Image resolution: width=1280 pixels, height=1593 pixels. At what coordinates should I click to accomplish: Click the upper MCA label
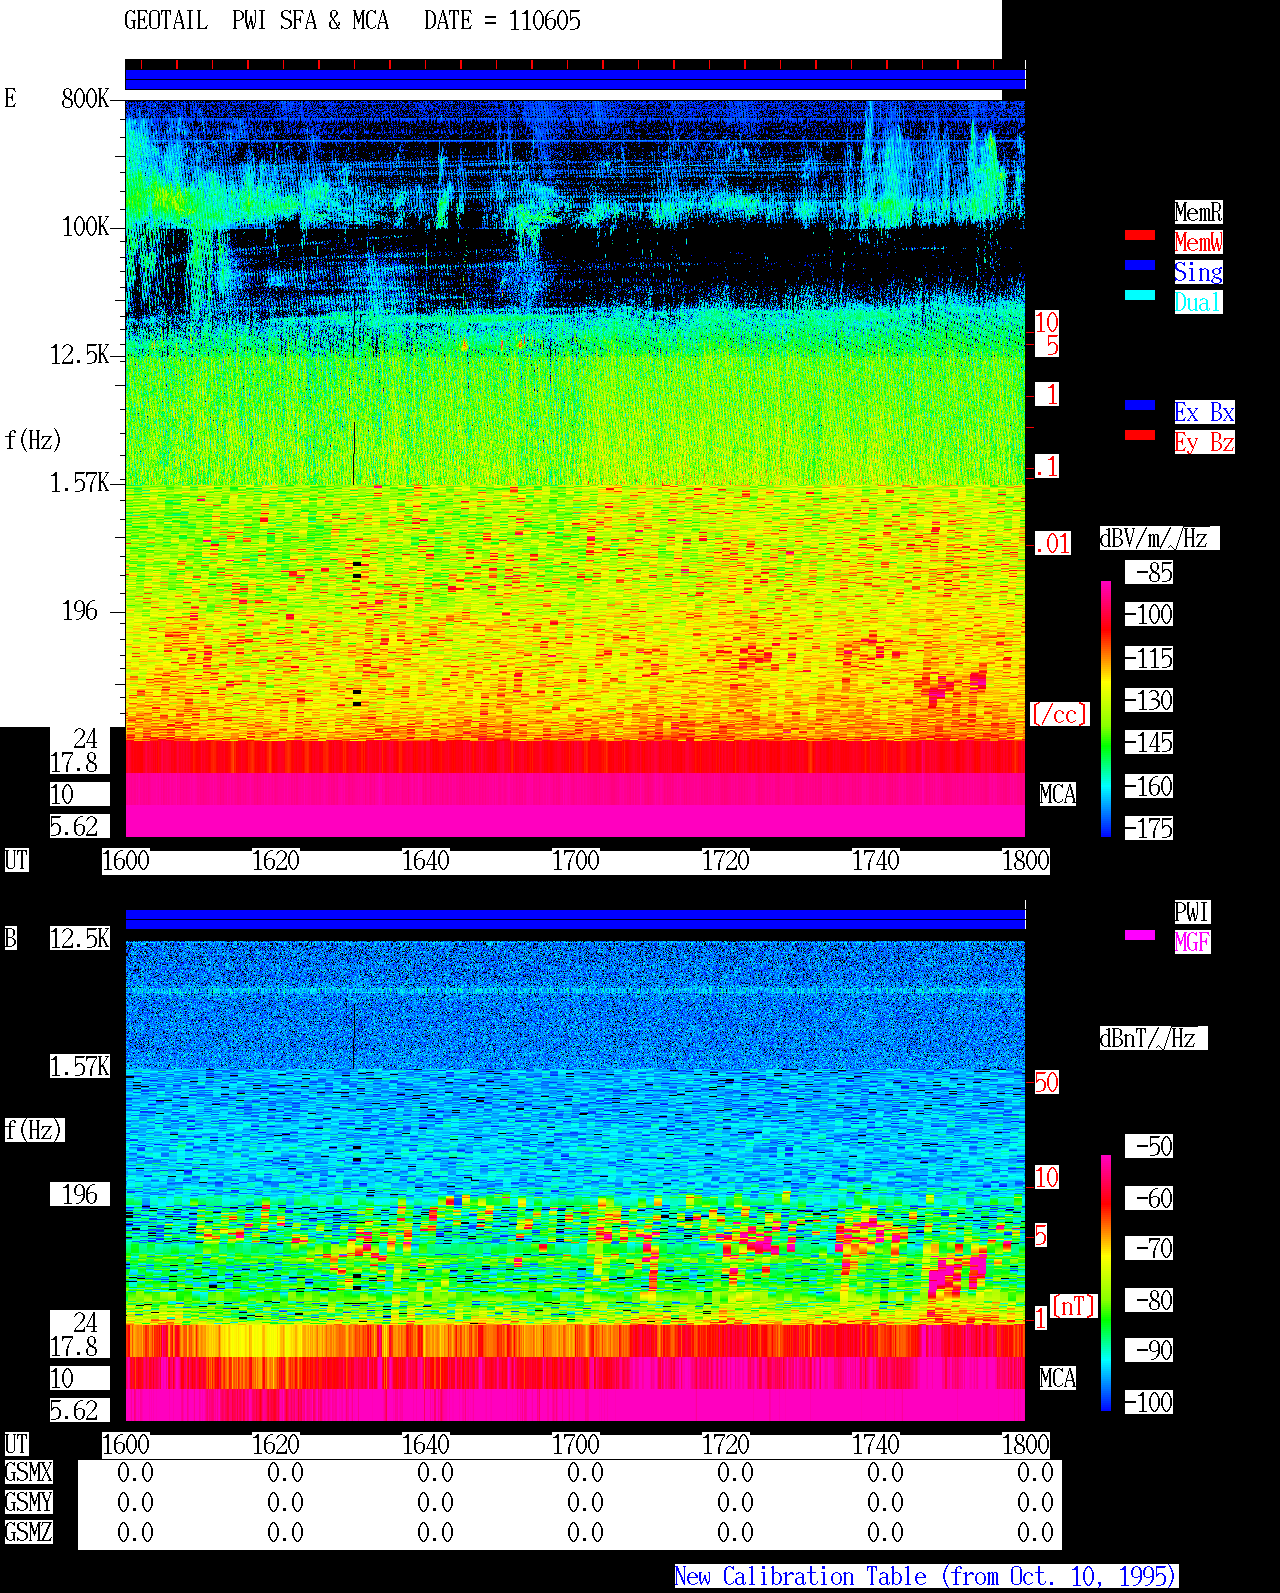(x=1058, y=795)
